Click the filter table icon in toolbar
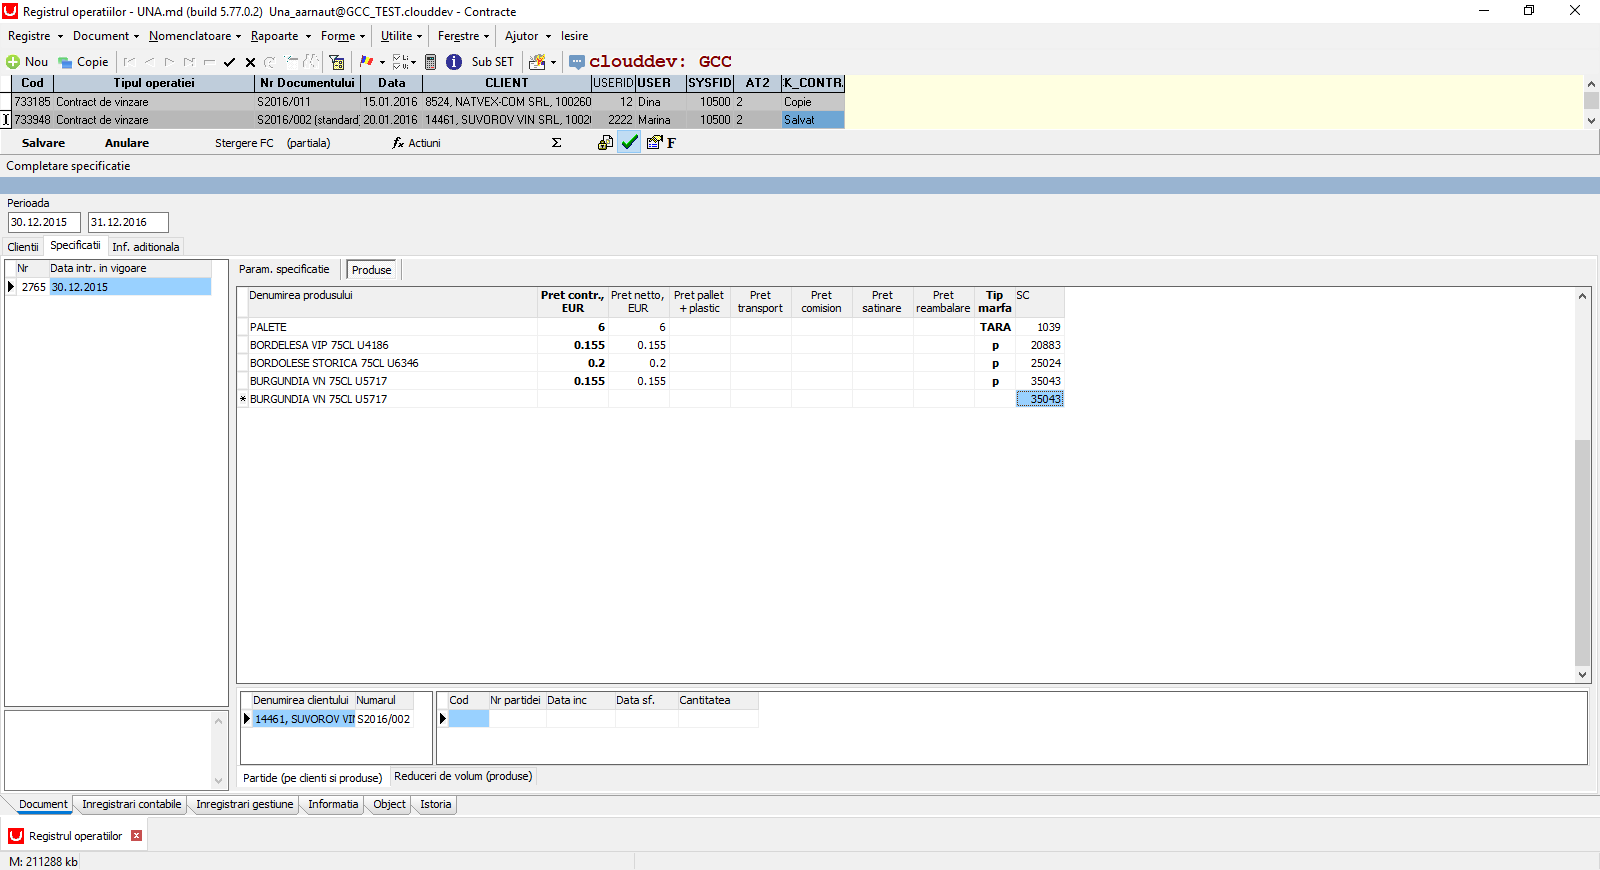The image size is (1600, 870). pyautogui.click(x=337, y=62)
